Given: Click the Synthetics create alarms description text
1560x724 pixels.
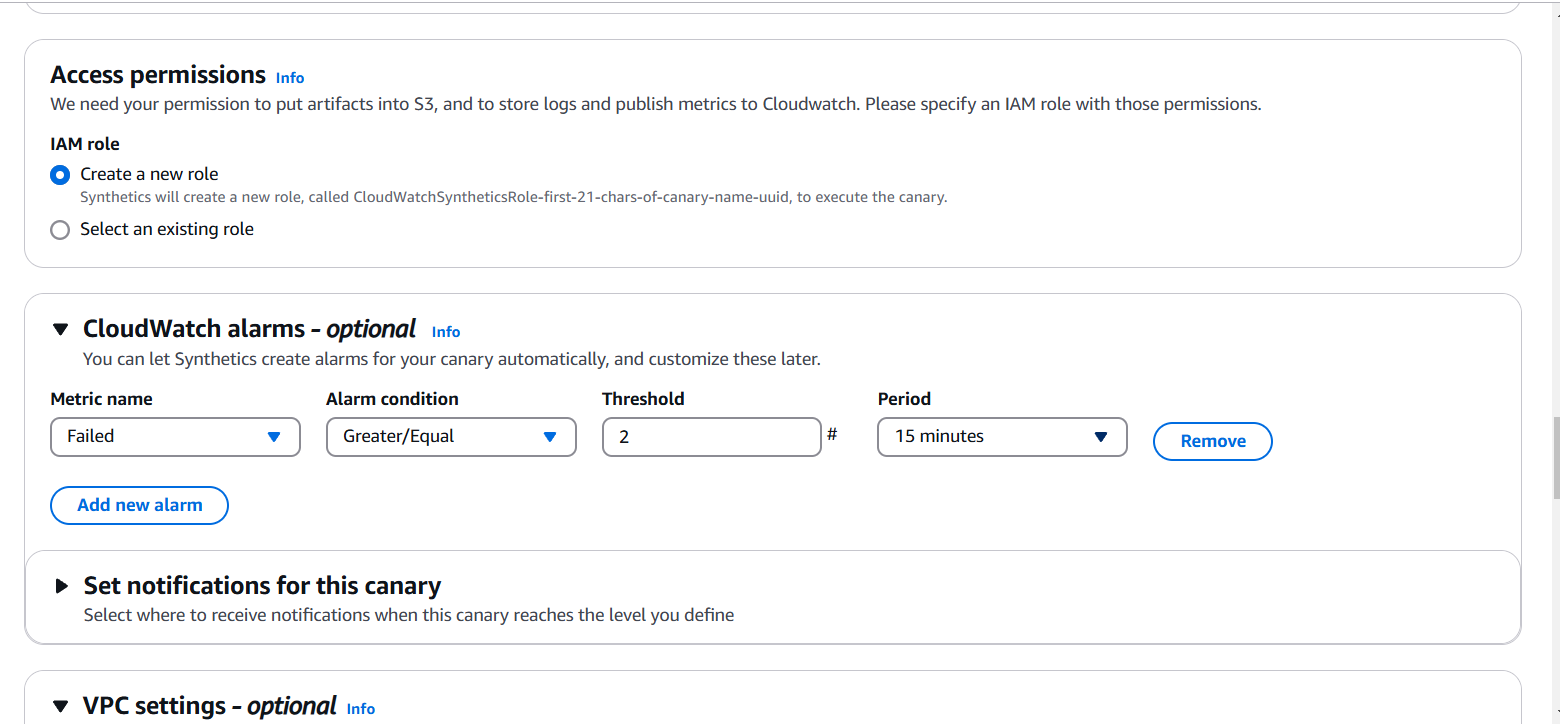Looking at the screenshot, I should [x=452, y=359].
